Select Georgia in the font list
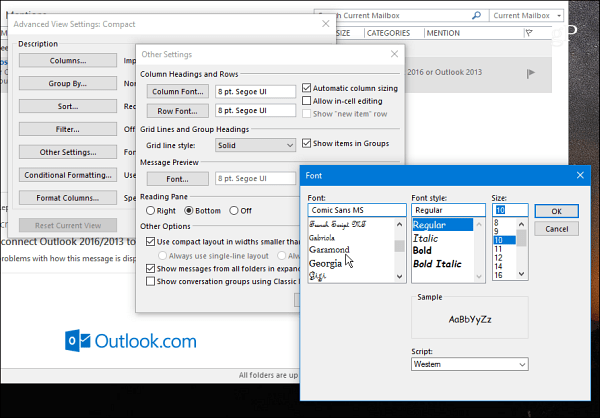 [326, 264]
